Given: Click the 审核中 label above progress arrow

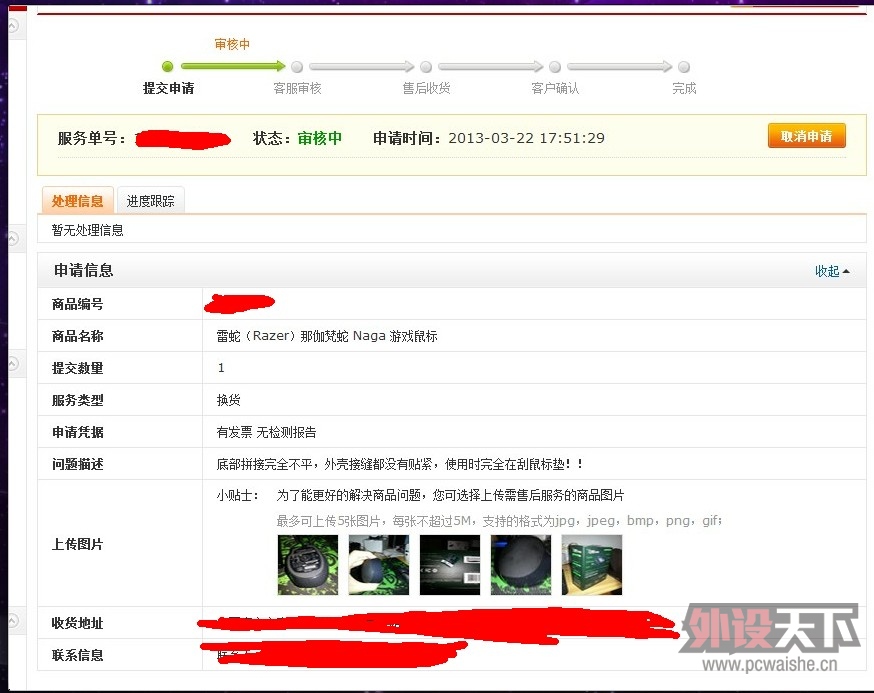Looking at the screenshot, I should point(232,44).
